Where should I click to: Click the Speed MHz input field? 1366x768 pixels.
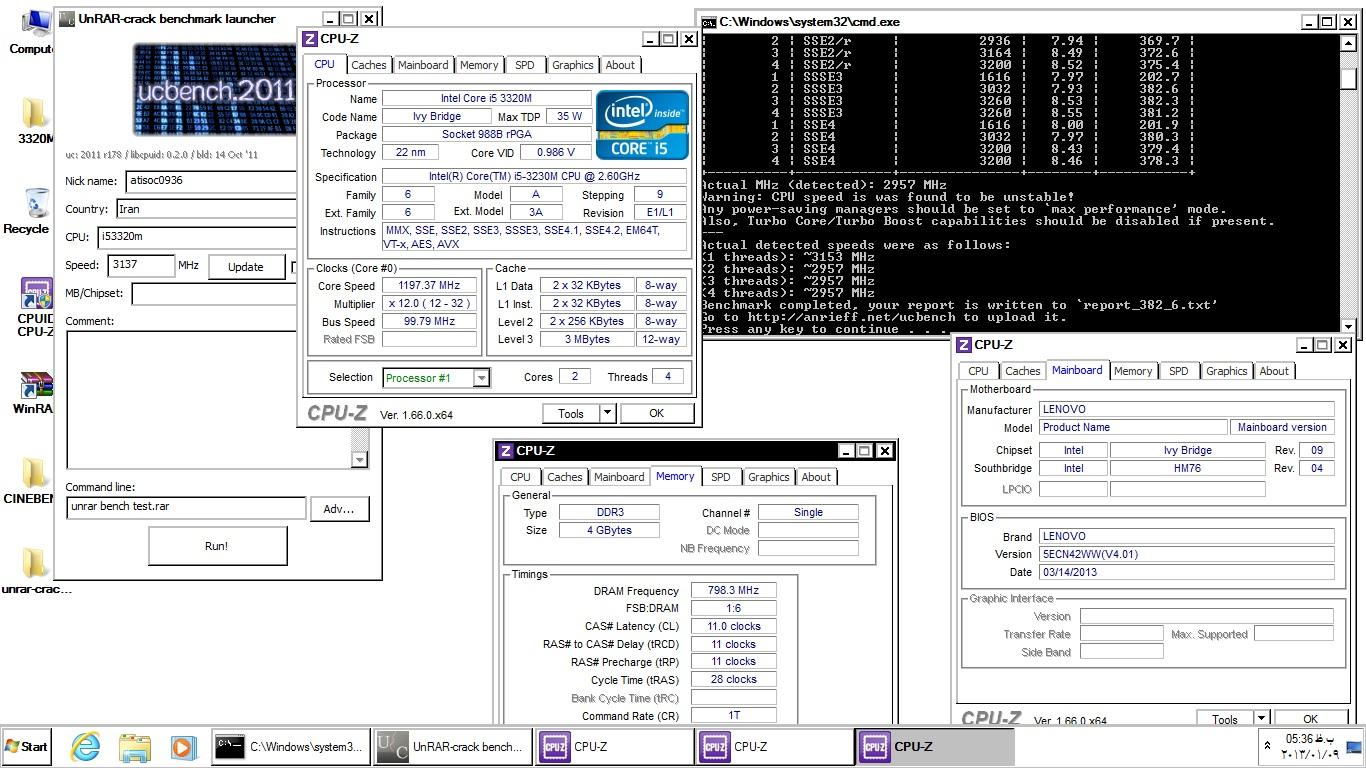140,265
